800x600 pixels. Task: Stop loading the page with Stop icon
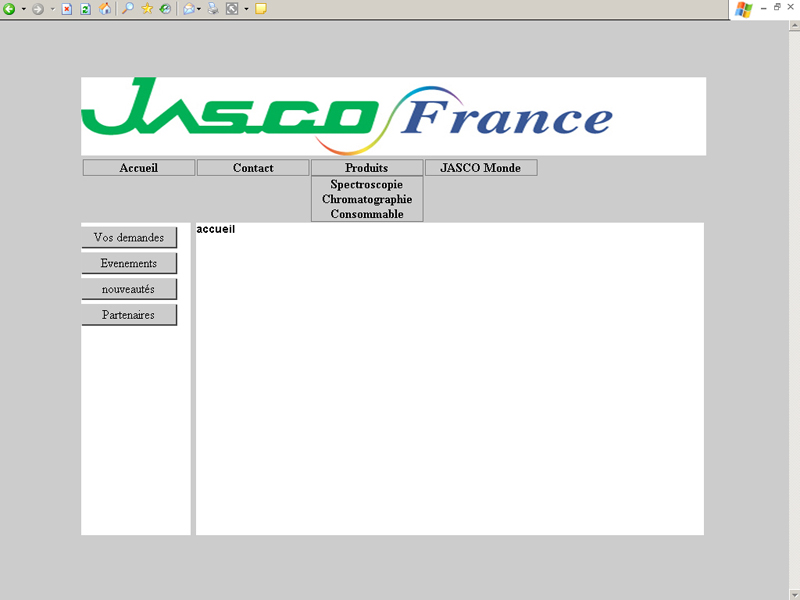pyautogui.click(x=67, y=9)
